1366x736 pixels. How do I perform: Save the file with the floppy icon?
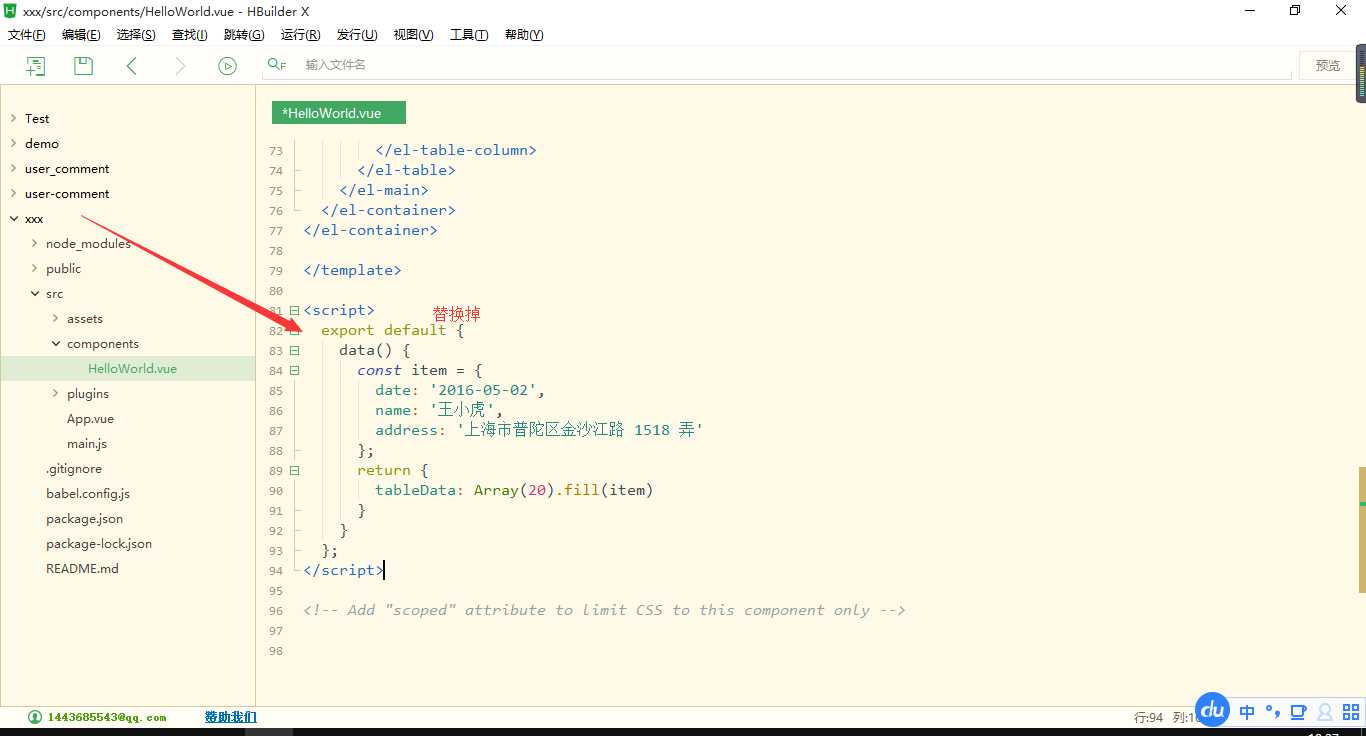pos(84,66)
